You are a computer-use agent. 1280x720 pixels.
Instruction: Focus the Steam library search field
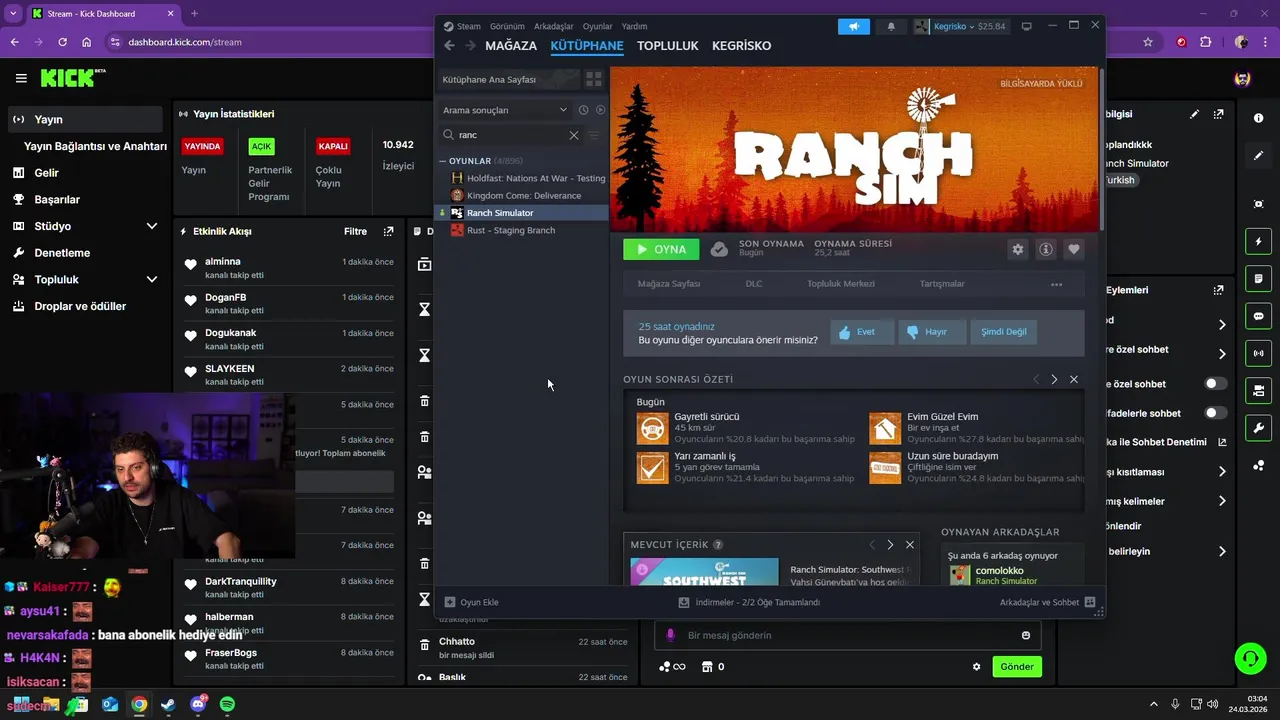tap(510, 135)
